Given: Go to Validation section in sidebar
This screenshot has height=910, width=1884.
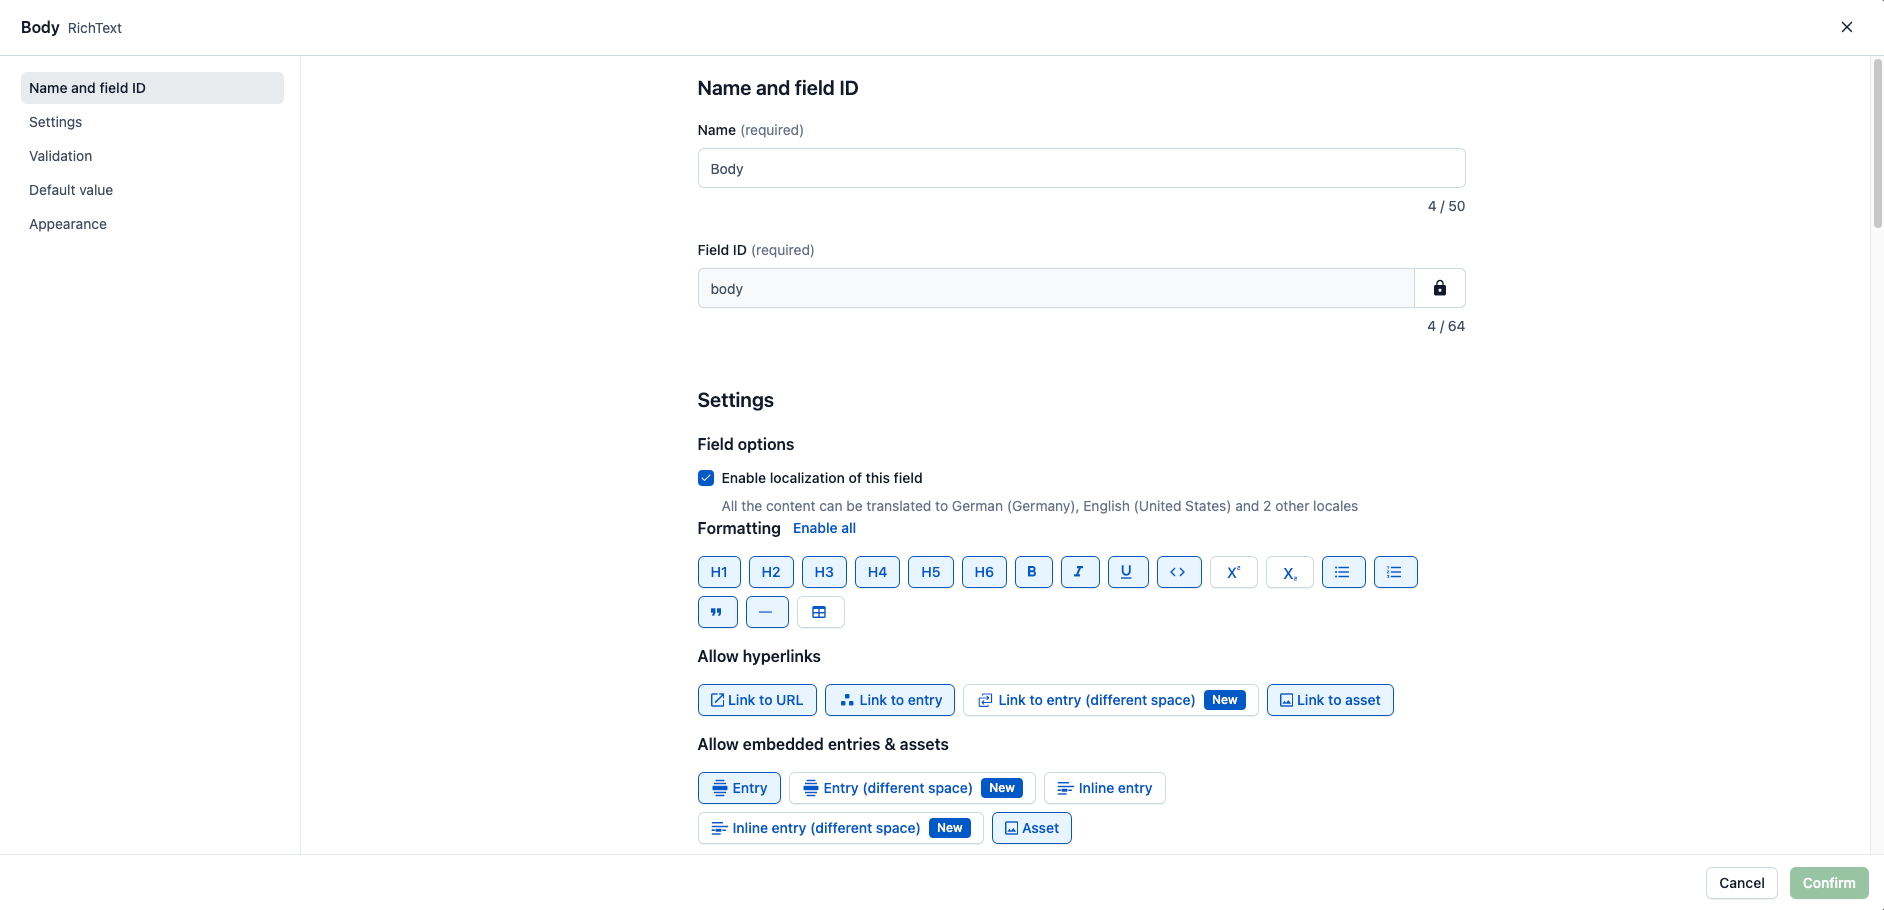Looking at the screenshot, I should pyautogui.click(x=152, y=156).
